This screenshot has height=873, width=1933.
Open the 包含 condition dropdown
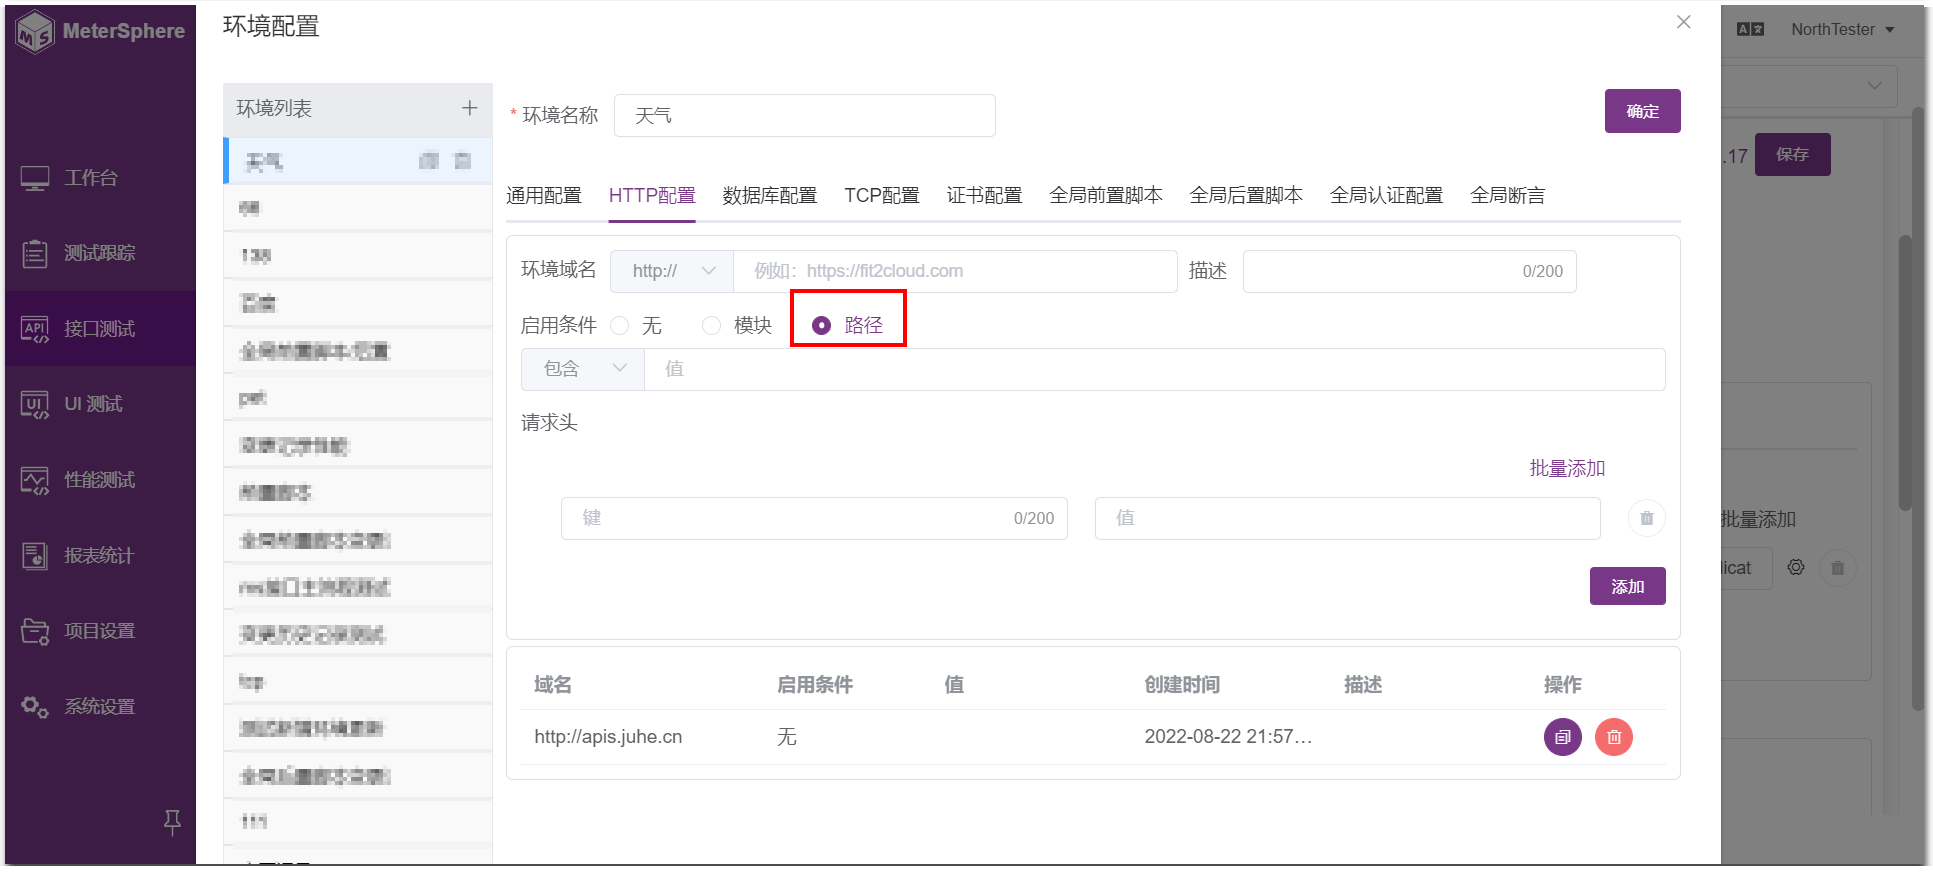coord(583,369)
